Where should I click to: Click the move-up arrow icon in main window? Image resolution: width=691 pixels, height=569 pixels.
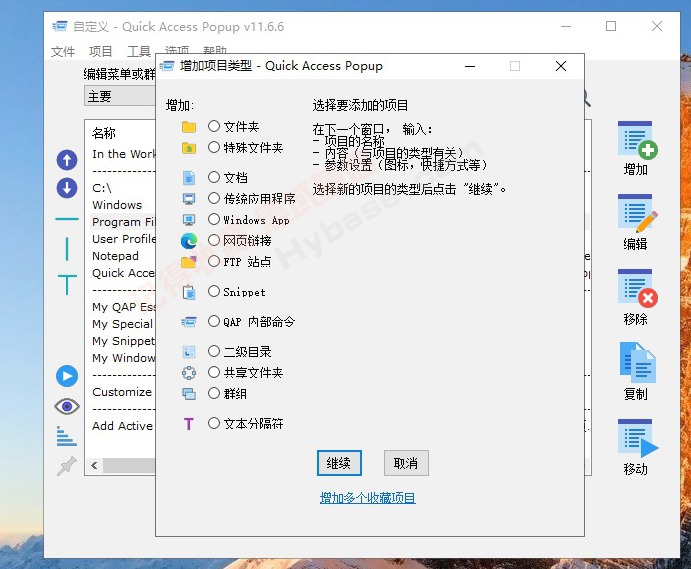[67, 160]
